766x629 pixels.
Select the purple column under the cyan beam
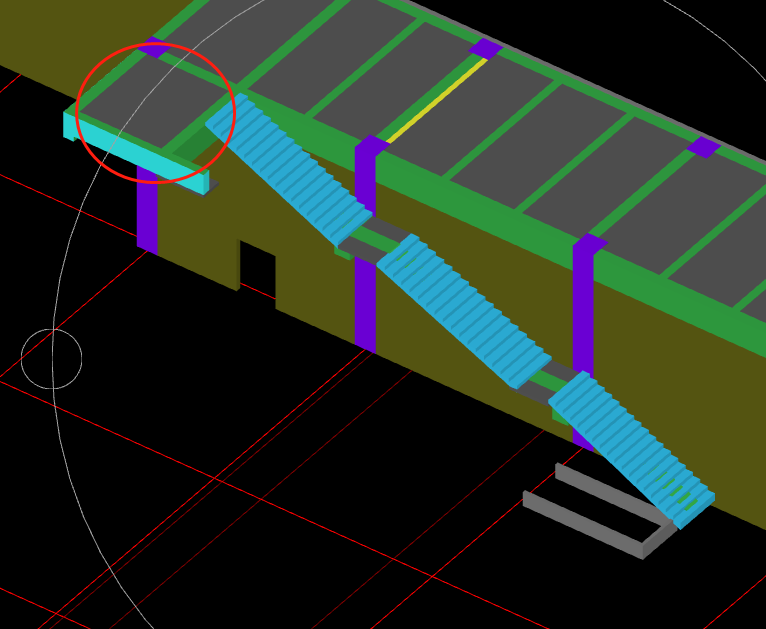pyautogui.click(x=147, y=210)
